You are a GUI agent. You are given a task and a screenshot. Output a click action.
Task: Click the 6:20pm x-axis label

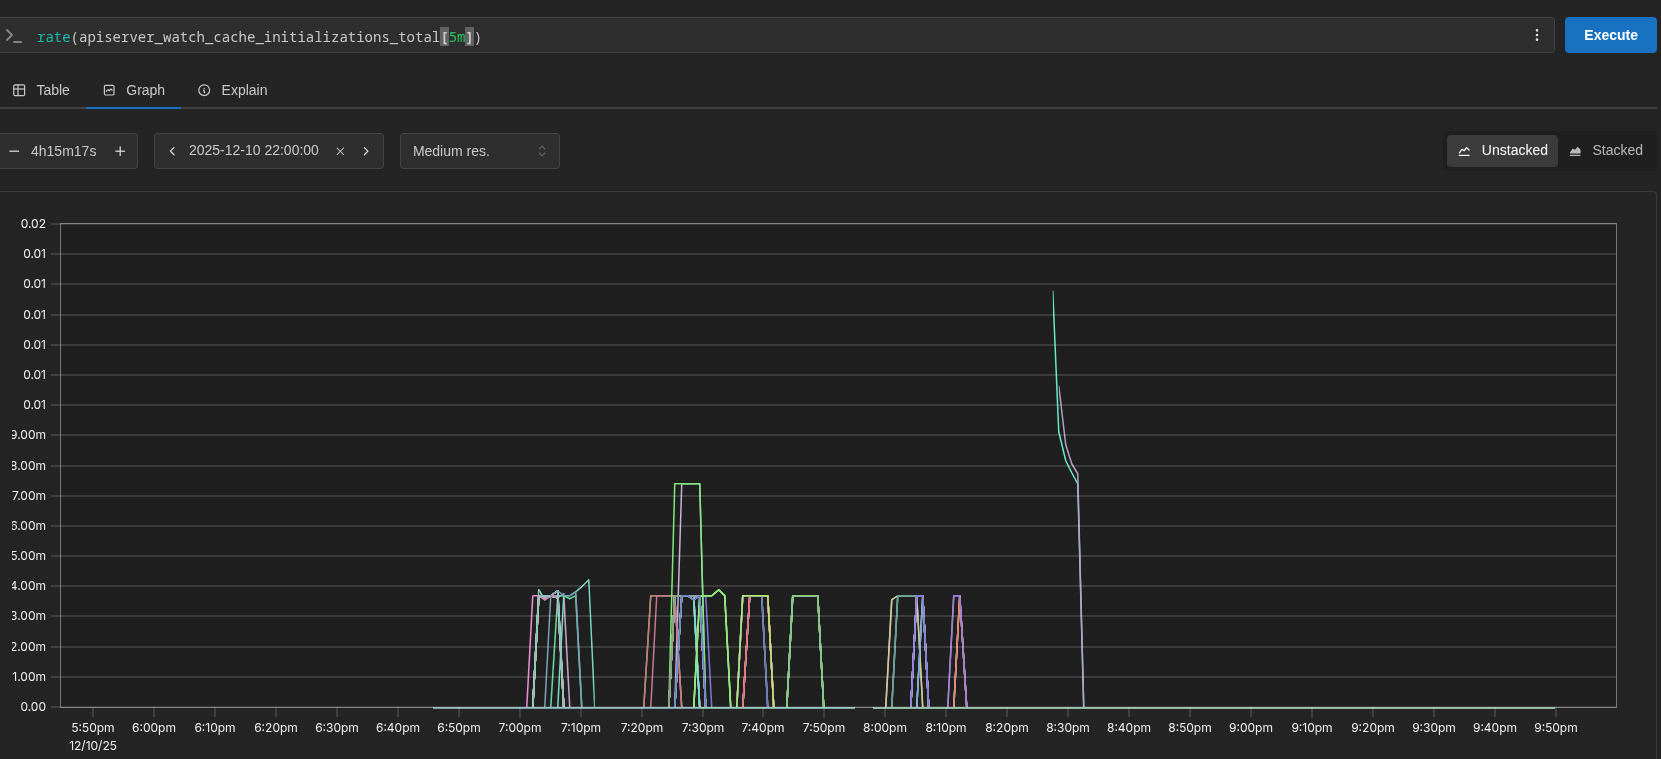point(276,728)
